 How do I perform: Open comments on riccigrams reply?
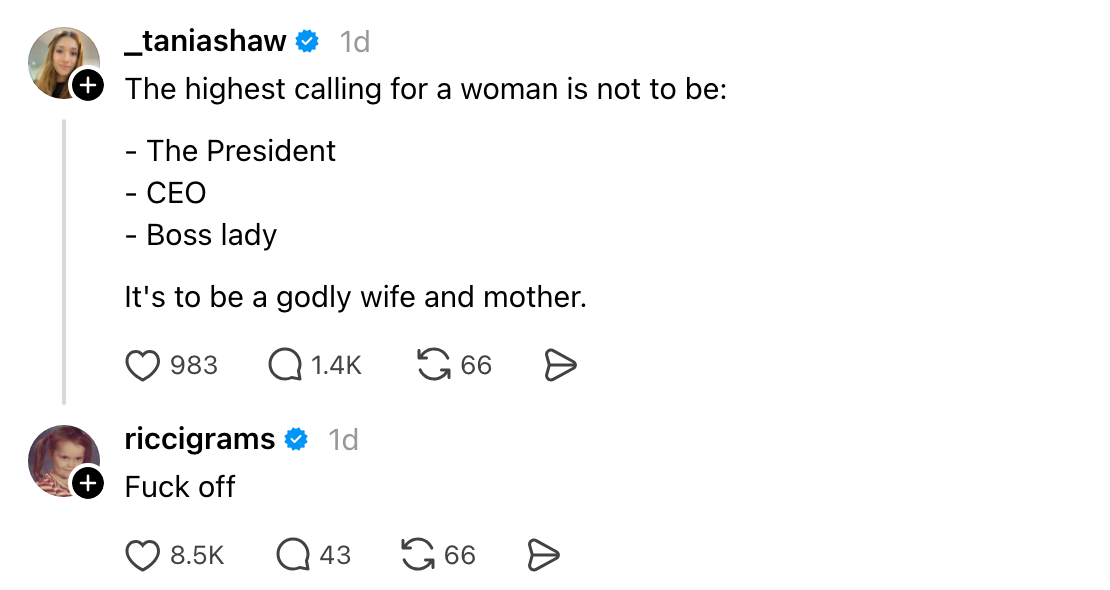click(x=293, y=555)
